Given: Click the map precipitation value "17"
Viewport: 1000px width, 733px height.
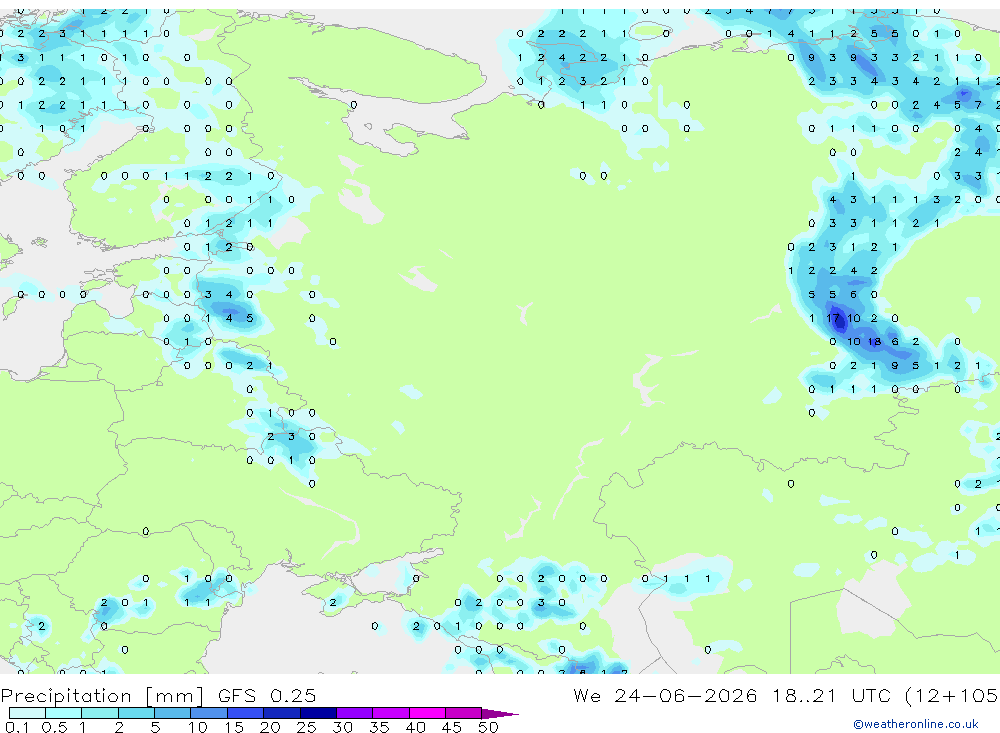Looking at the screenshot, I should click(x=833, y=318).
